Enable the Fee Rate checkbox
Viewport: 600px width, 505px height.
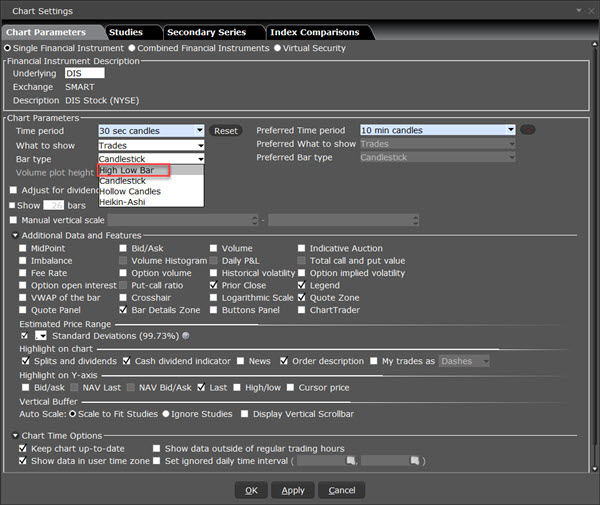pos(23,273)
